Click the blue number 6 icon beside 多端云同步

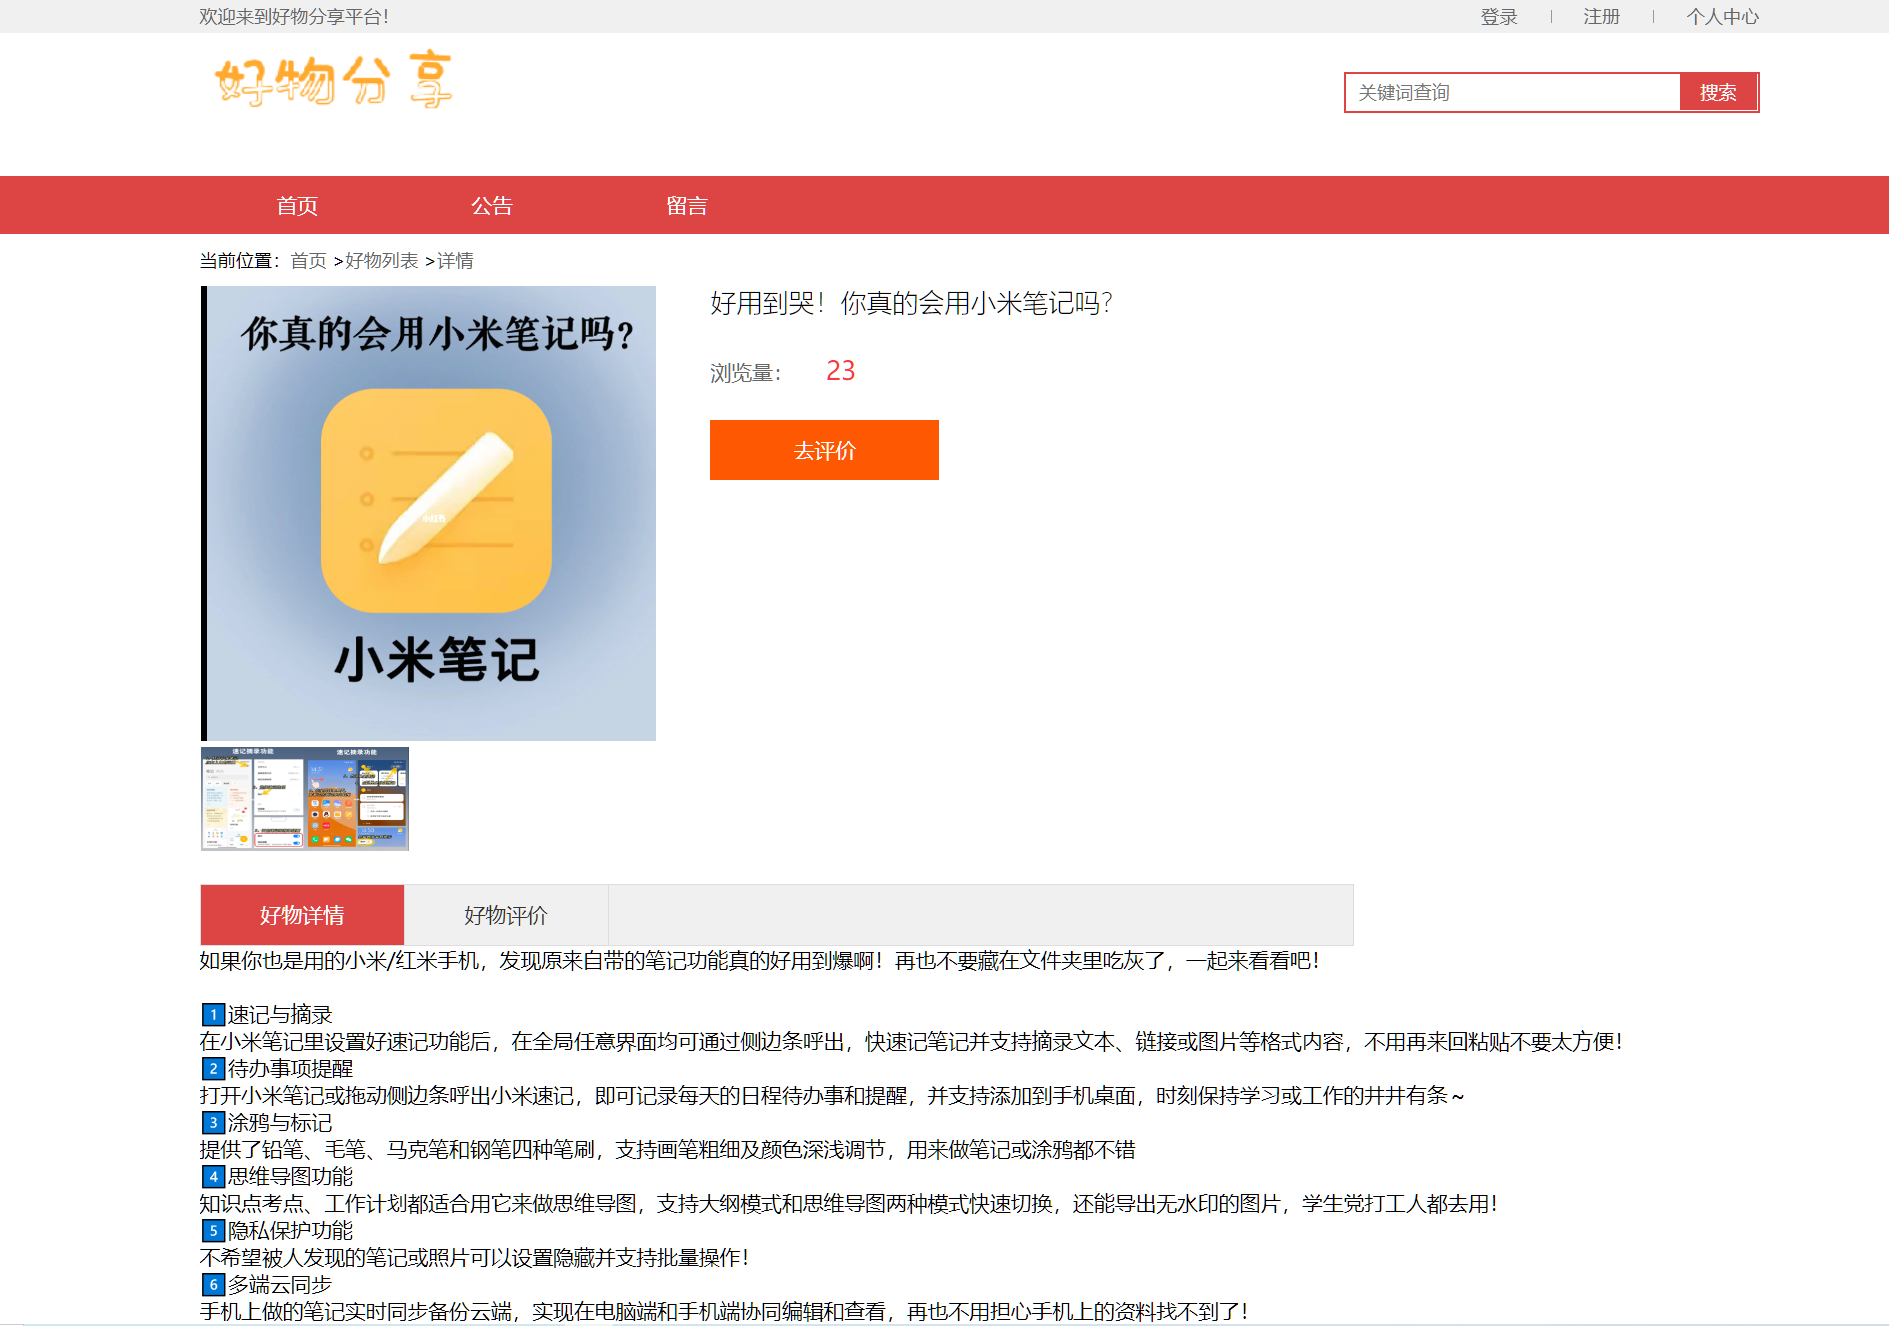[213, 1285]
